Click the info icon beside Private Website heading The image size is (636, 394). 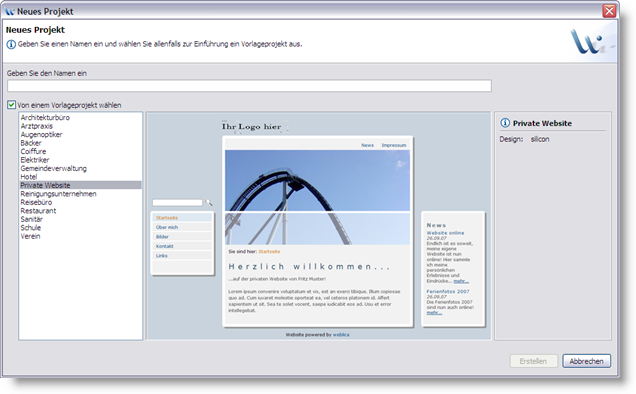click(x=505, y=123)
